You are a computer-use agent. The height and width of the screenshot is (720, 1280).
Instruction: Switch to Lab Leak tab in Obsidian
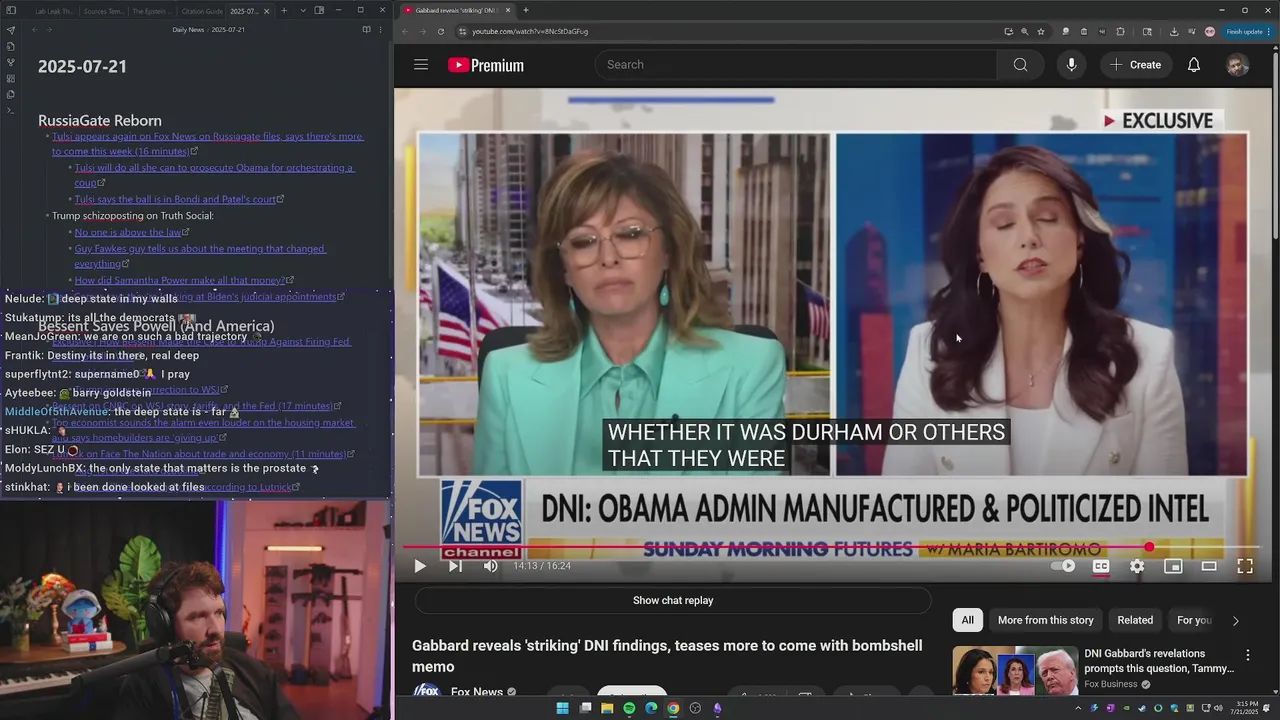click(54, 11)
